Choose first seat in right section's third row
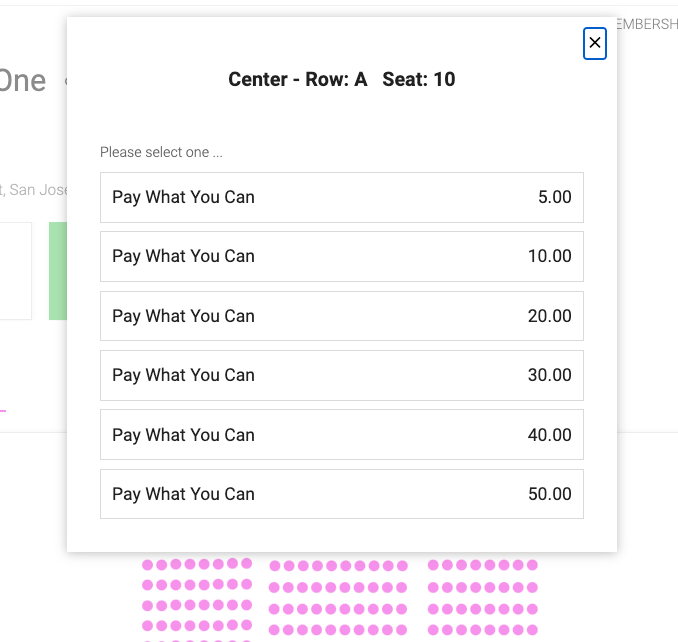The height and width of the screenshot is (642, 678). click(433, 609)
